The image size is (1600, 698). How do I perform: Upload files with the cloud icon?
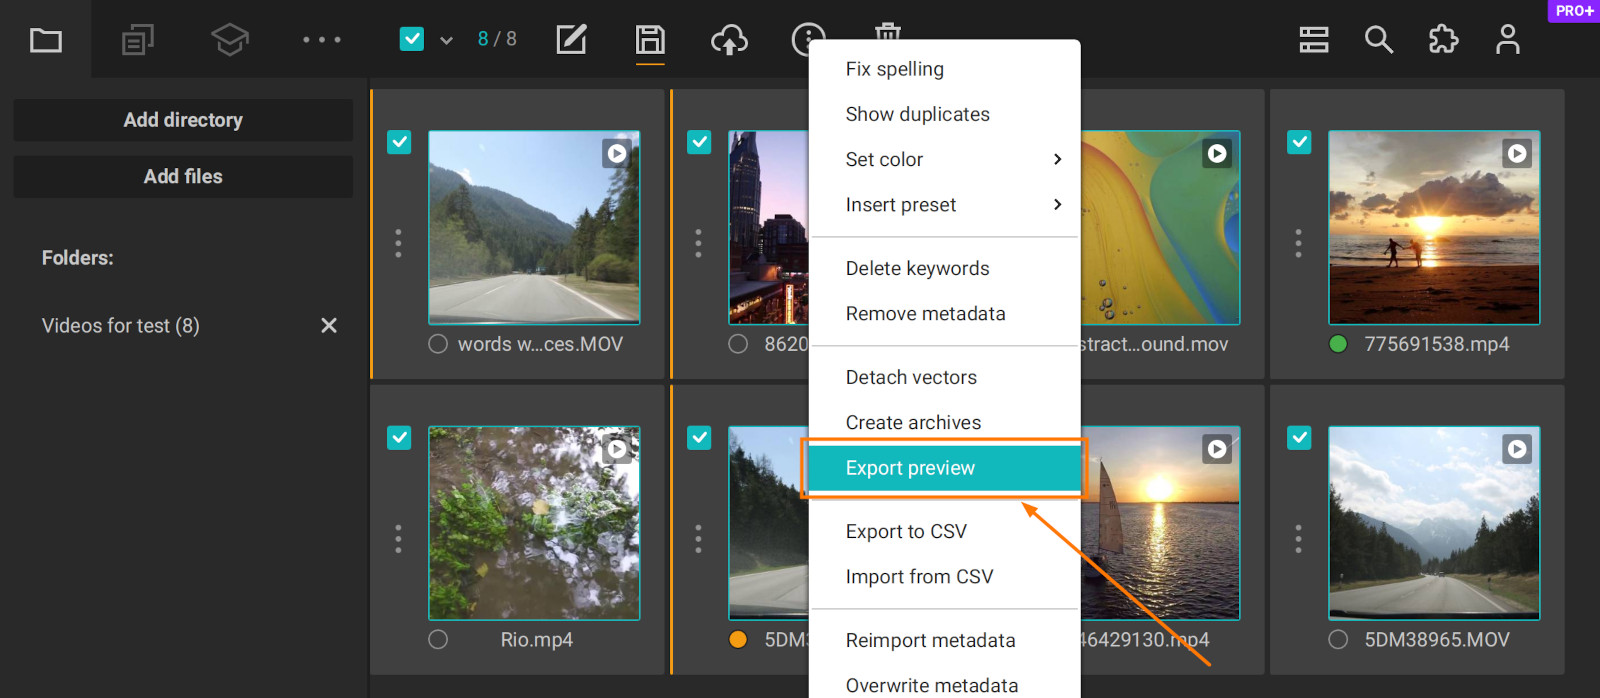pyautogui.click(x=729, y=40)
